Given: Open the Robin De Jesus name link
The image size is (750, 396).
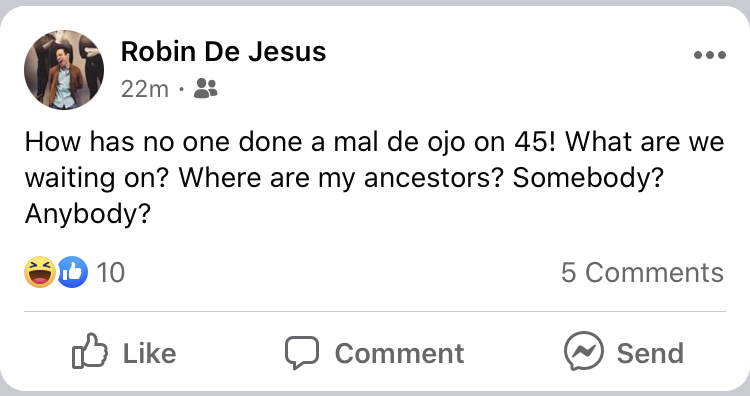Looking at the screenshot, I should 223,51.
